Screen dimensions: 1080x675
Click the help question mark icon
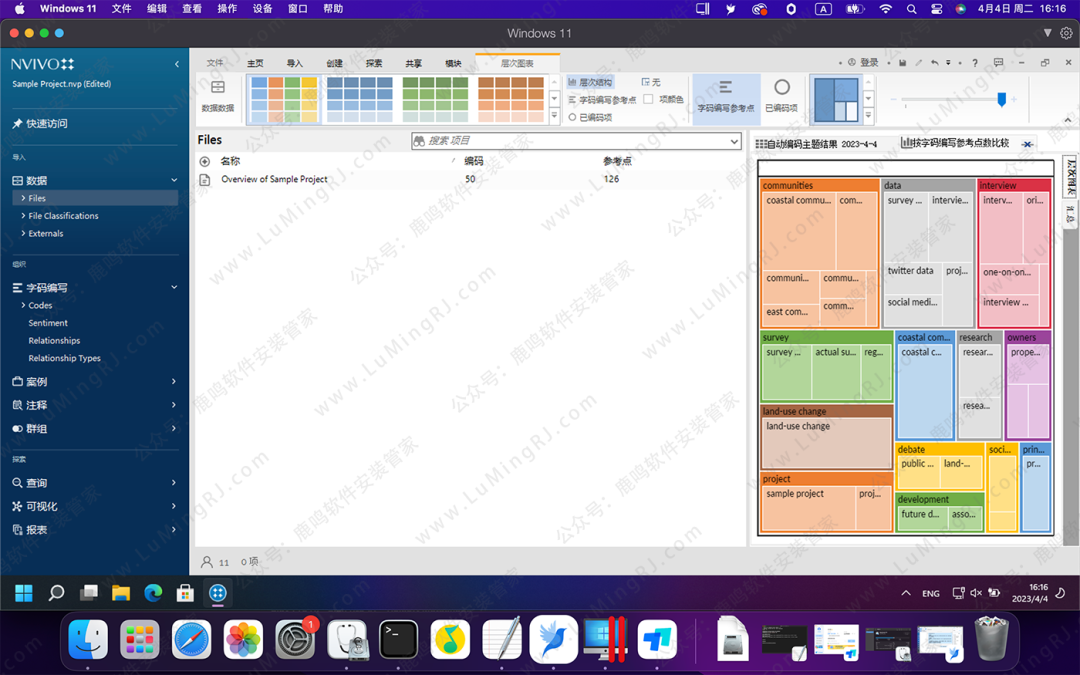pyautogui.click(x=975, y=63)
